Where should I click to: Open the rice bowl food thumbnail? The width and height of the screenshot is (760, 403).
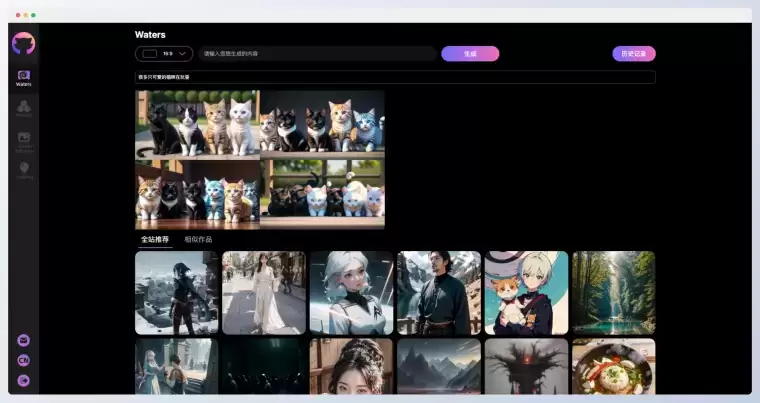coord(614,367)
